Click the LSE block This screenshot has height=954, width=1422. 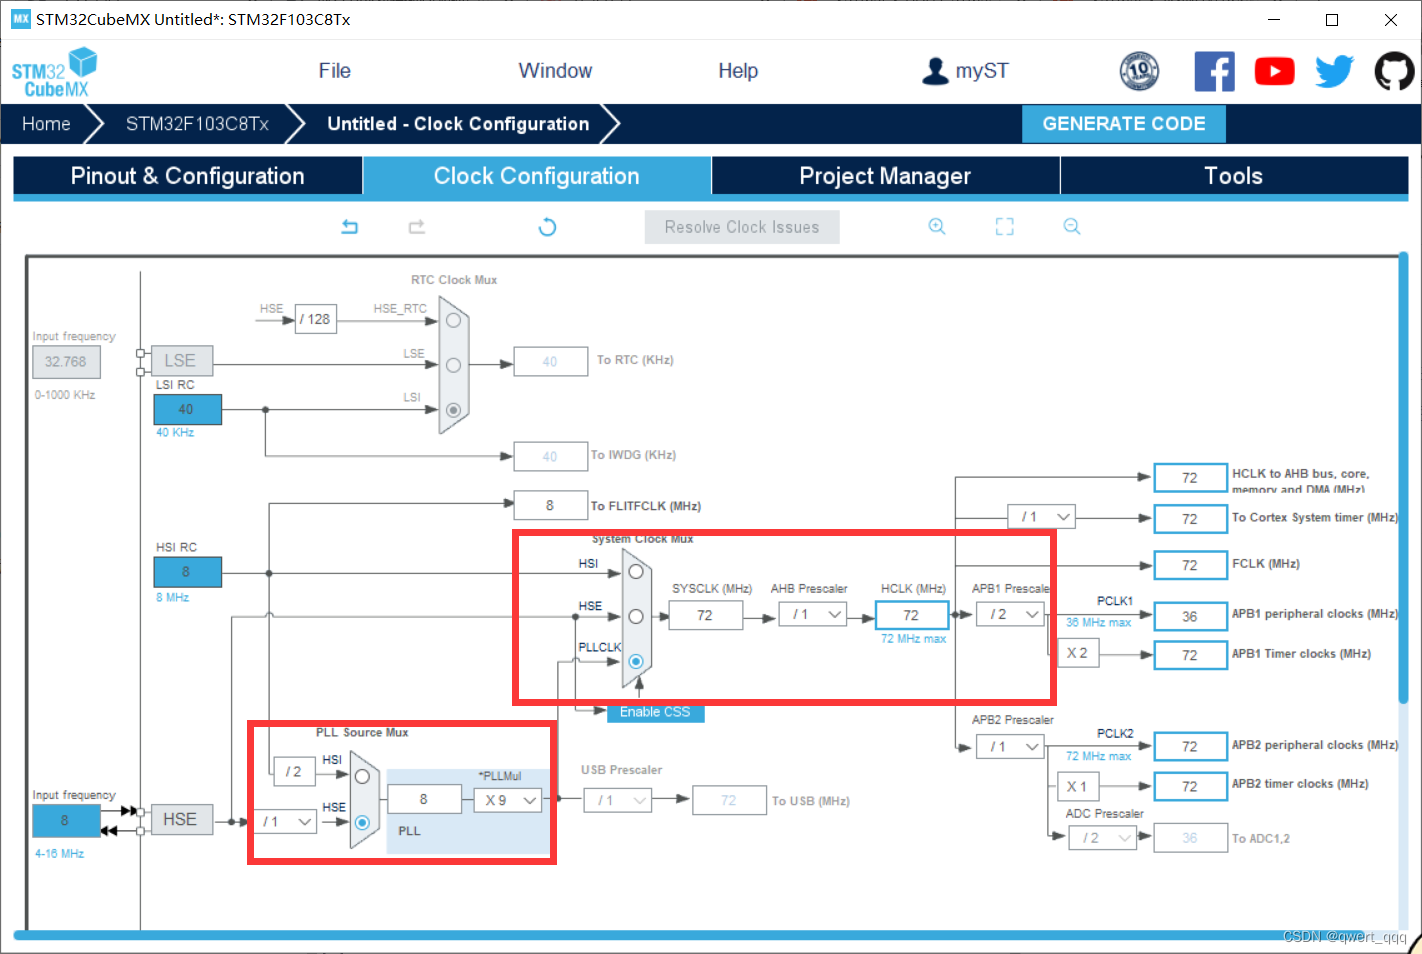point(180,361)
